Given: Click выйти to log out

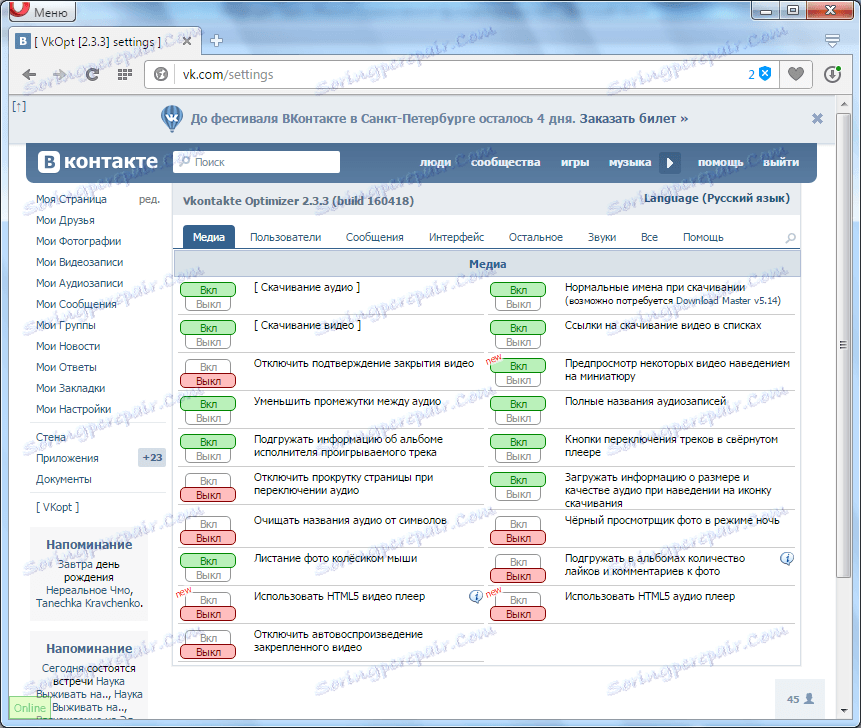Looking at the screenshot, I should coord(781,163).
